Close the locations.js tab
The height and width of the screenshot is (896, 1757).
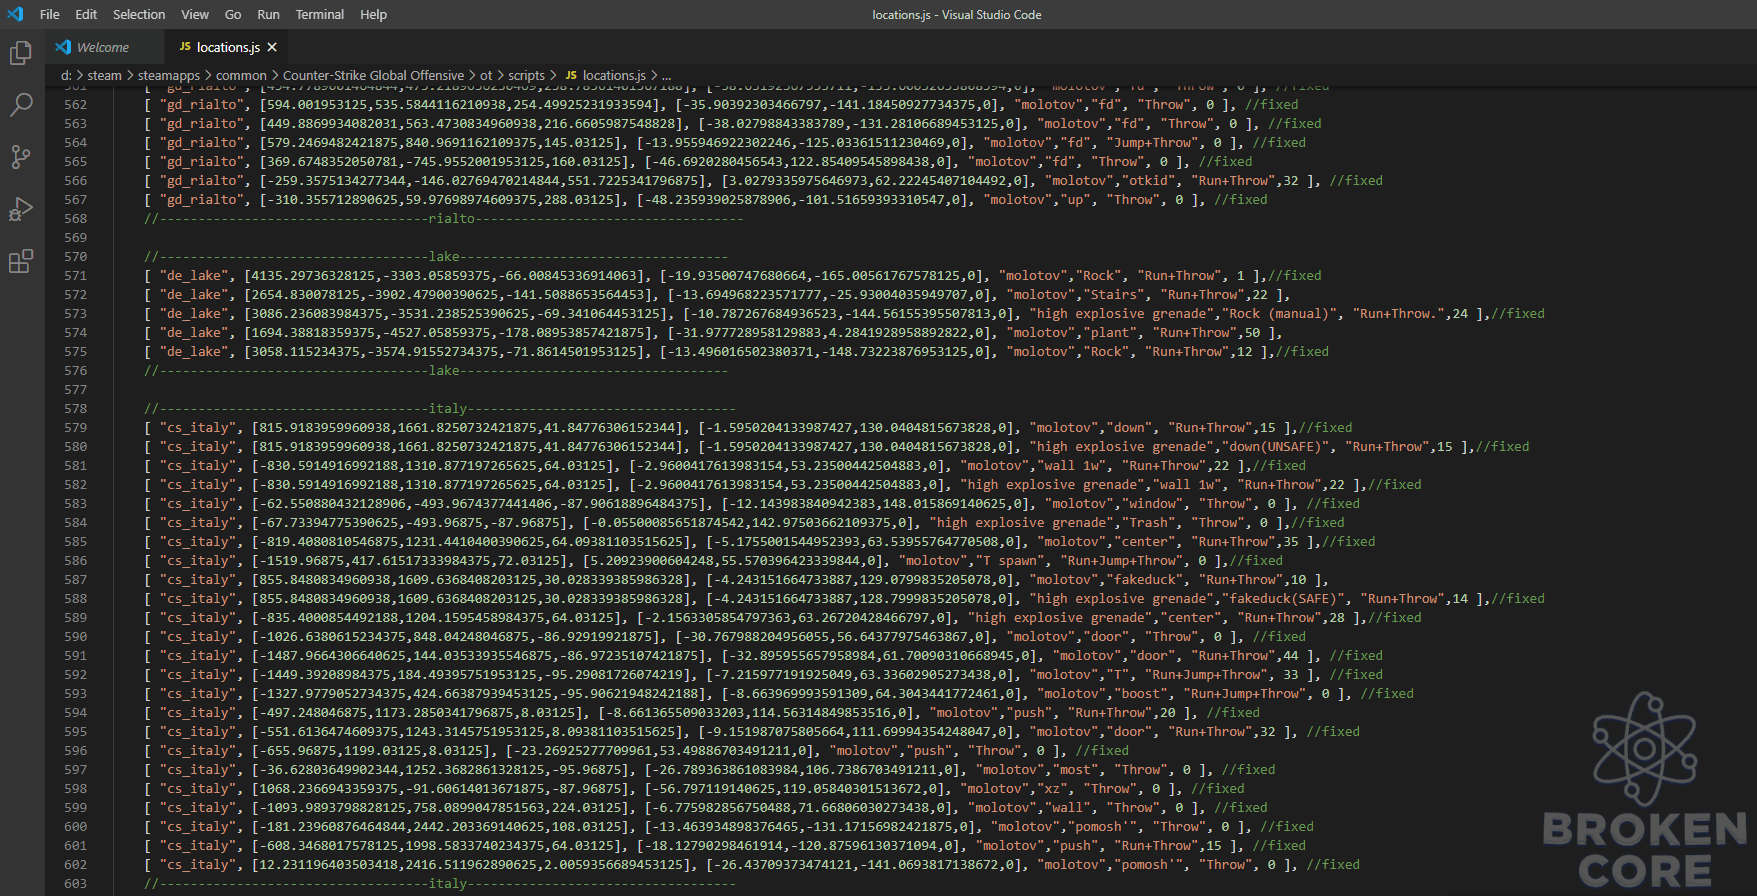point(272,47)
